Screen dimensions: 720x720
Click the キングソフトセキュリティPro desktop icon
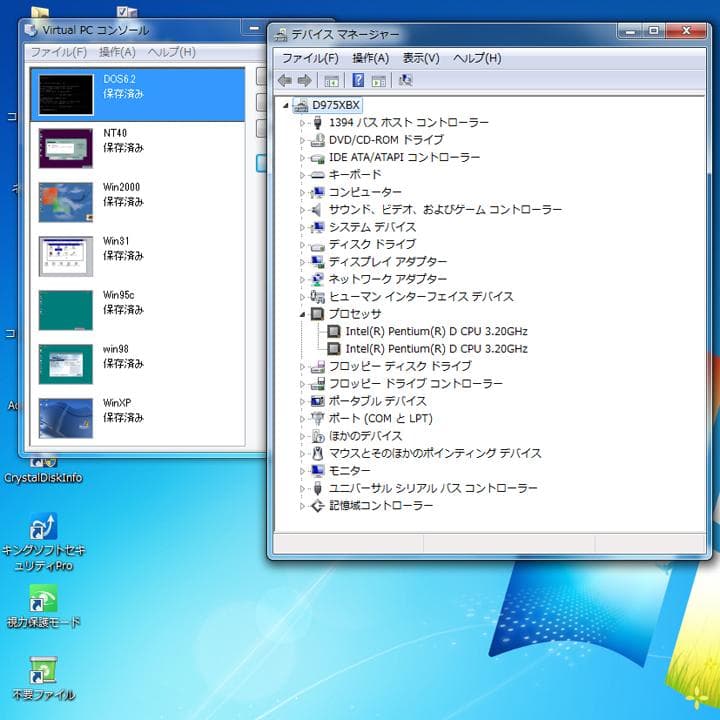(44, 527)
